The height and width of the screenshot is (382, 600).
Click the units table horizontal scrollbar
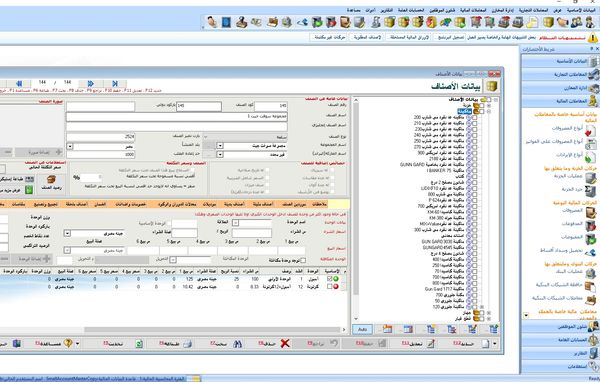[212, 330]
